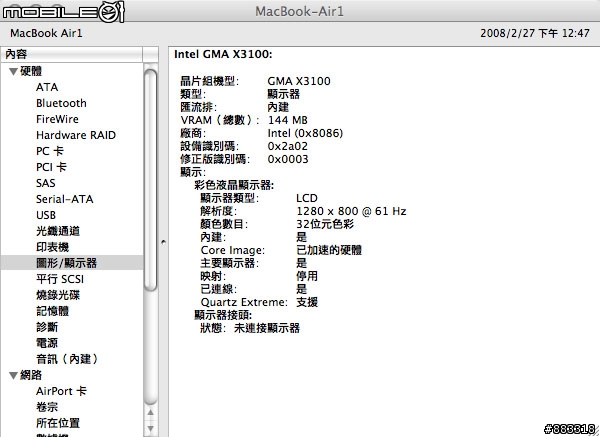
Task: Select ATA in the hardware list
Action: pyautogui.click(x=47, y=87)
